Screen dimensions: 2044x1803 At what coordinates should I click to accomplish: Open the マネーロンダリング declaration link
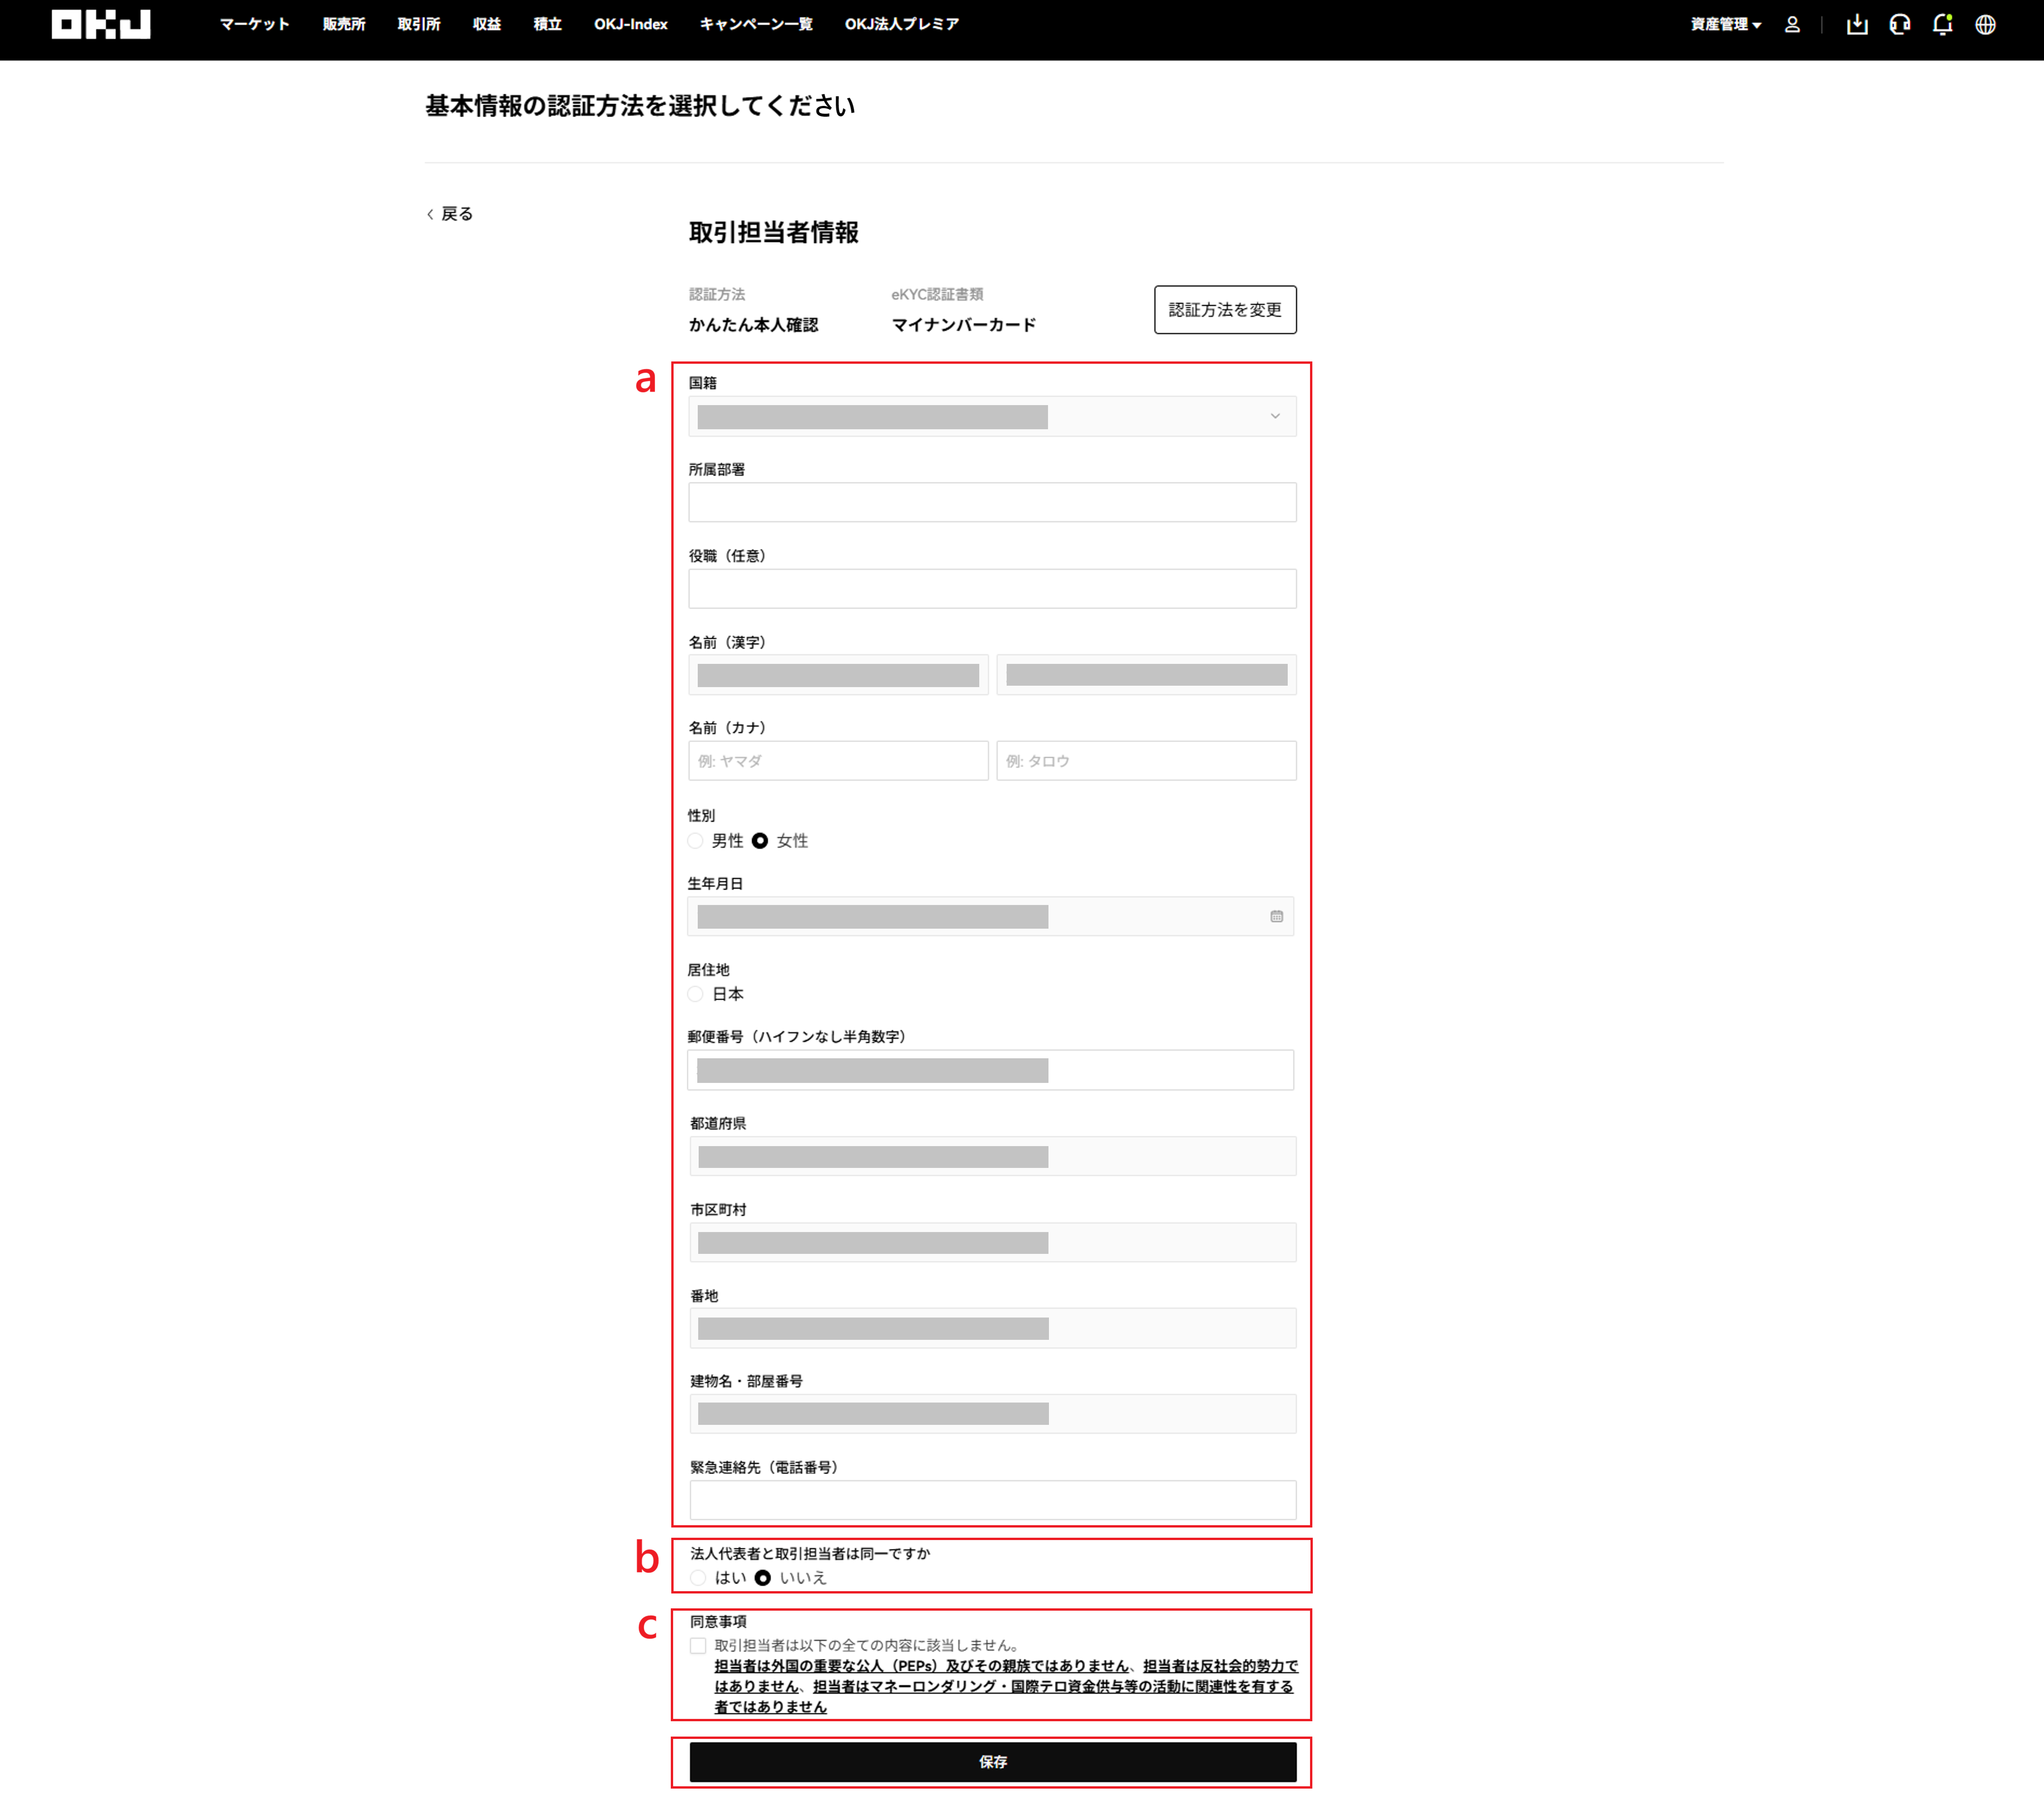coord(1052,1686)
